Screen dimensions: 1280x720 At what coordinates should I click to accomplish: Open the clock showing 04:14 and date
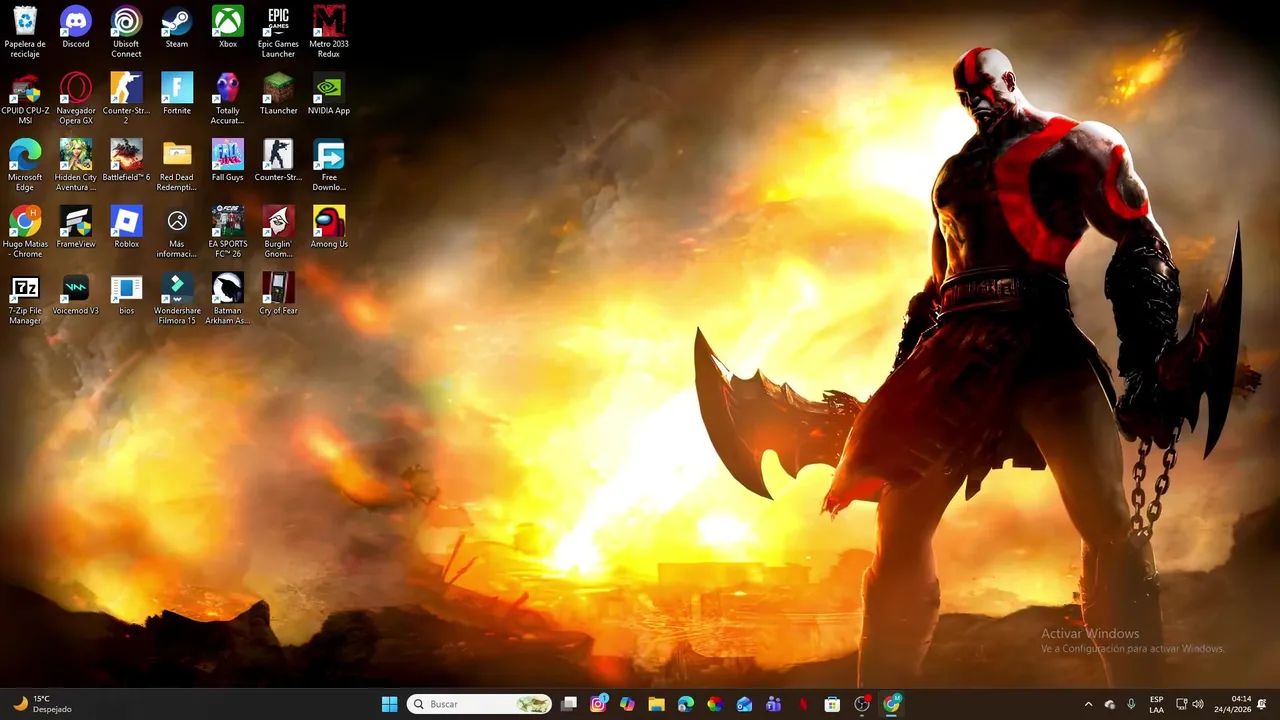[1233, 704]
